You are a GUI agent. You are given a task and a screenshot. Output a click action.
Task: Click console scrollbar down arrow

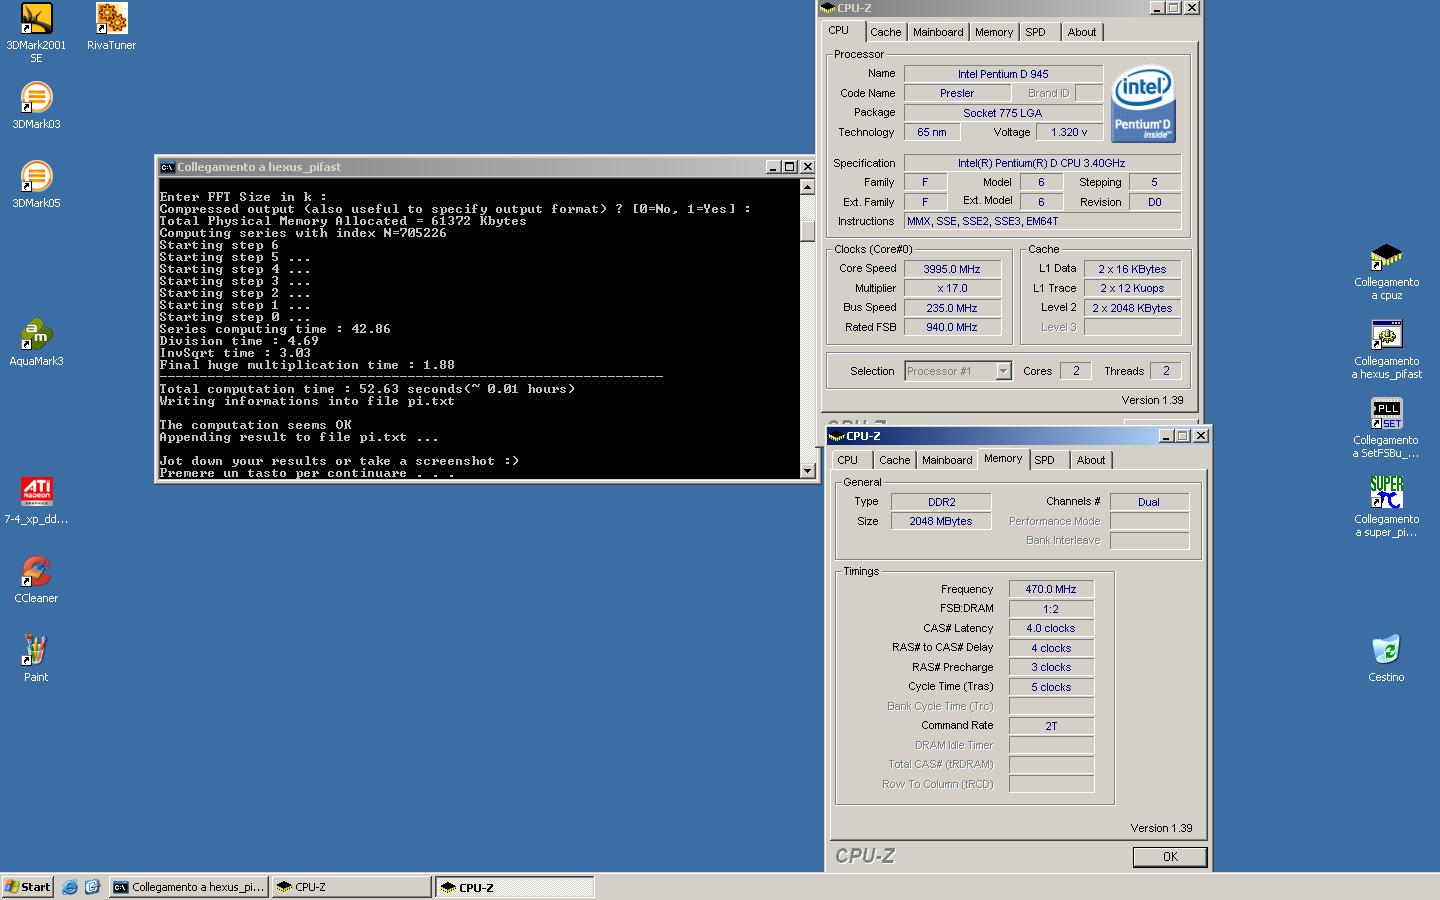pos(808,470)
